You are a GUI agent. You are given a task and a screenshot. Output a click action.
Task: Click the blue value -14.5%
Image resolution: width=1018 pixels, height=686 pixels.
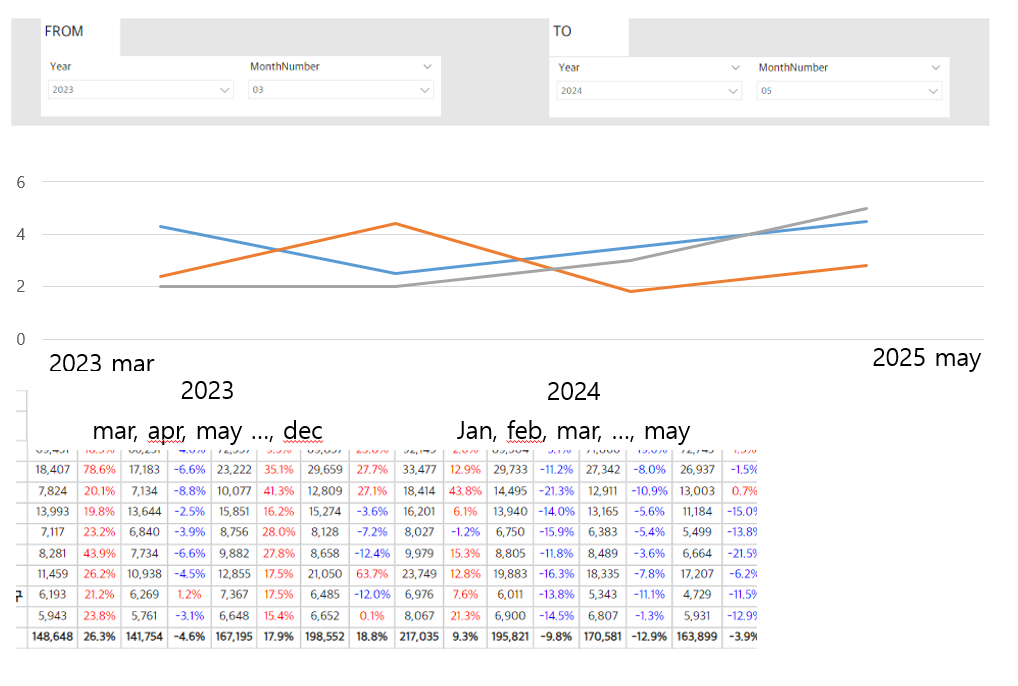pyautogui.click(x=557, y=615)
